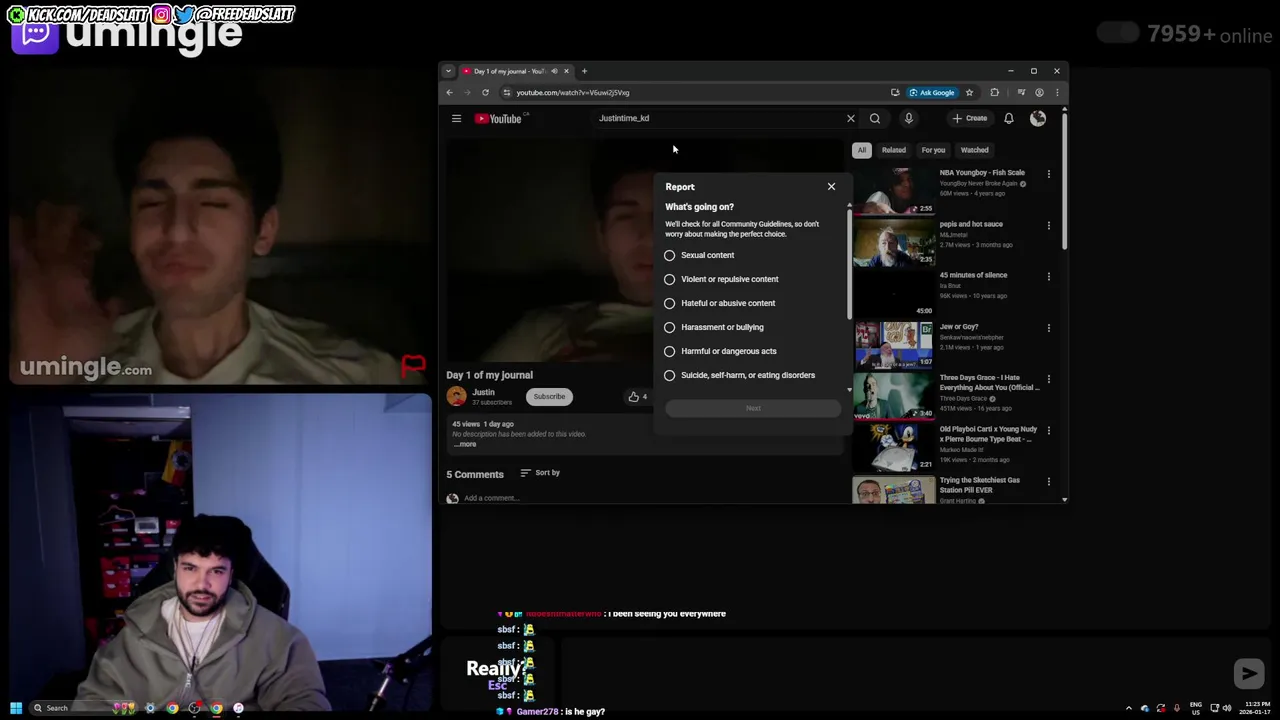Image resolution: width=1280 pixels, height=720 pixels.
Task: Open Justin's channel avatar
Action: point(456,396)
